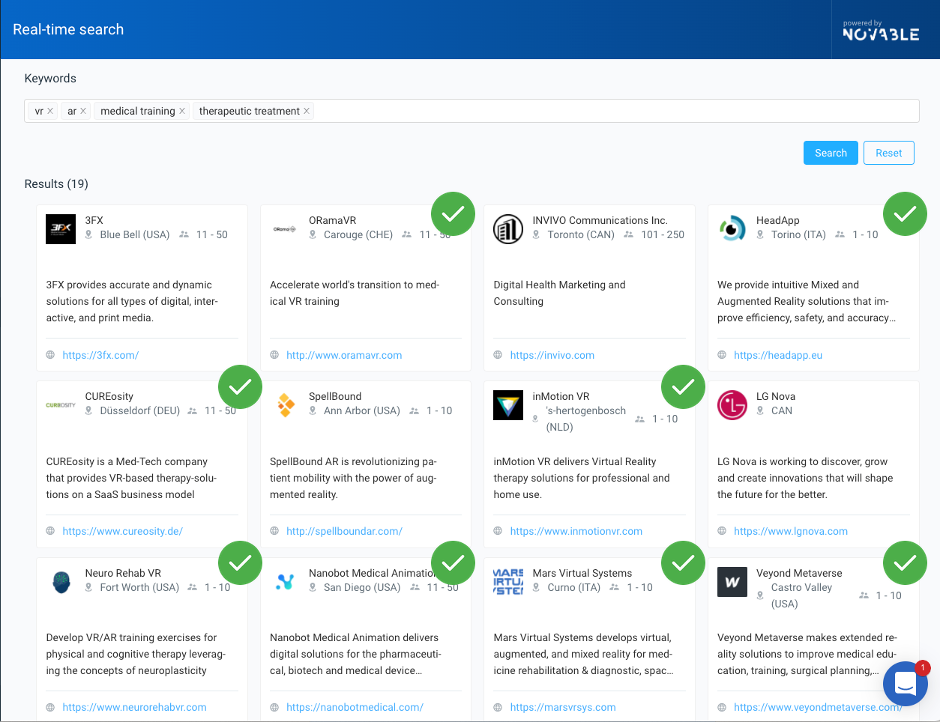
Task: Toggle green checkmark on ORamaVR card
Action: pyautogui.click(x=453, y=214)
